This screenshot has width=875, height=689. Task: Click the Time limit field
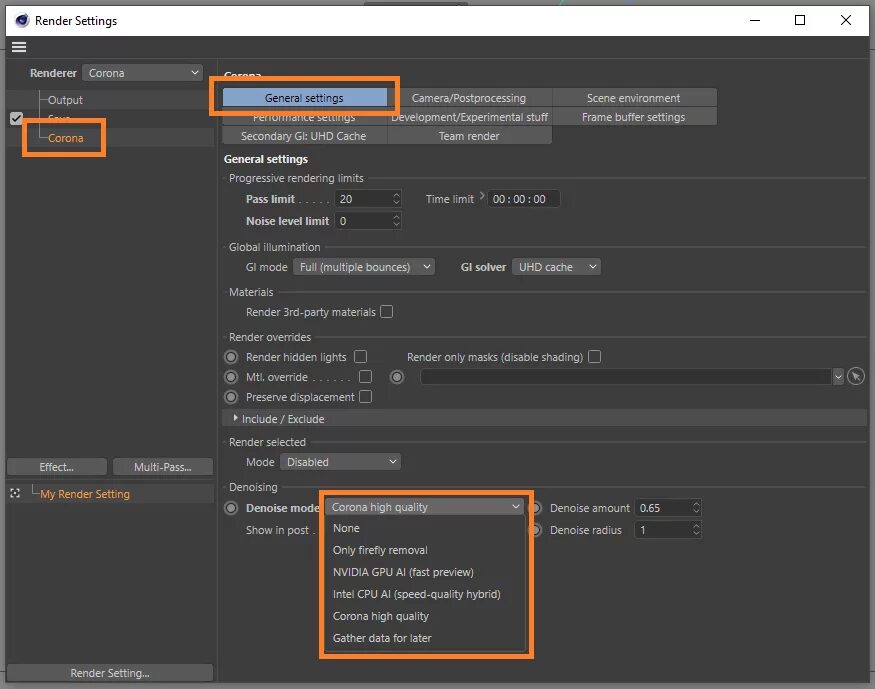(523, 199)
